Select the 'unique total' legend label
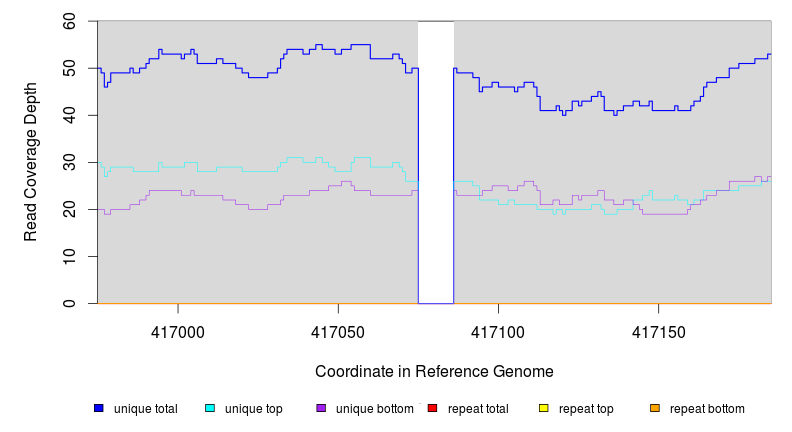Viewport: 792px width, 432px height. [146, 409]
